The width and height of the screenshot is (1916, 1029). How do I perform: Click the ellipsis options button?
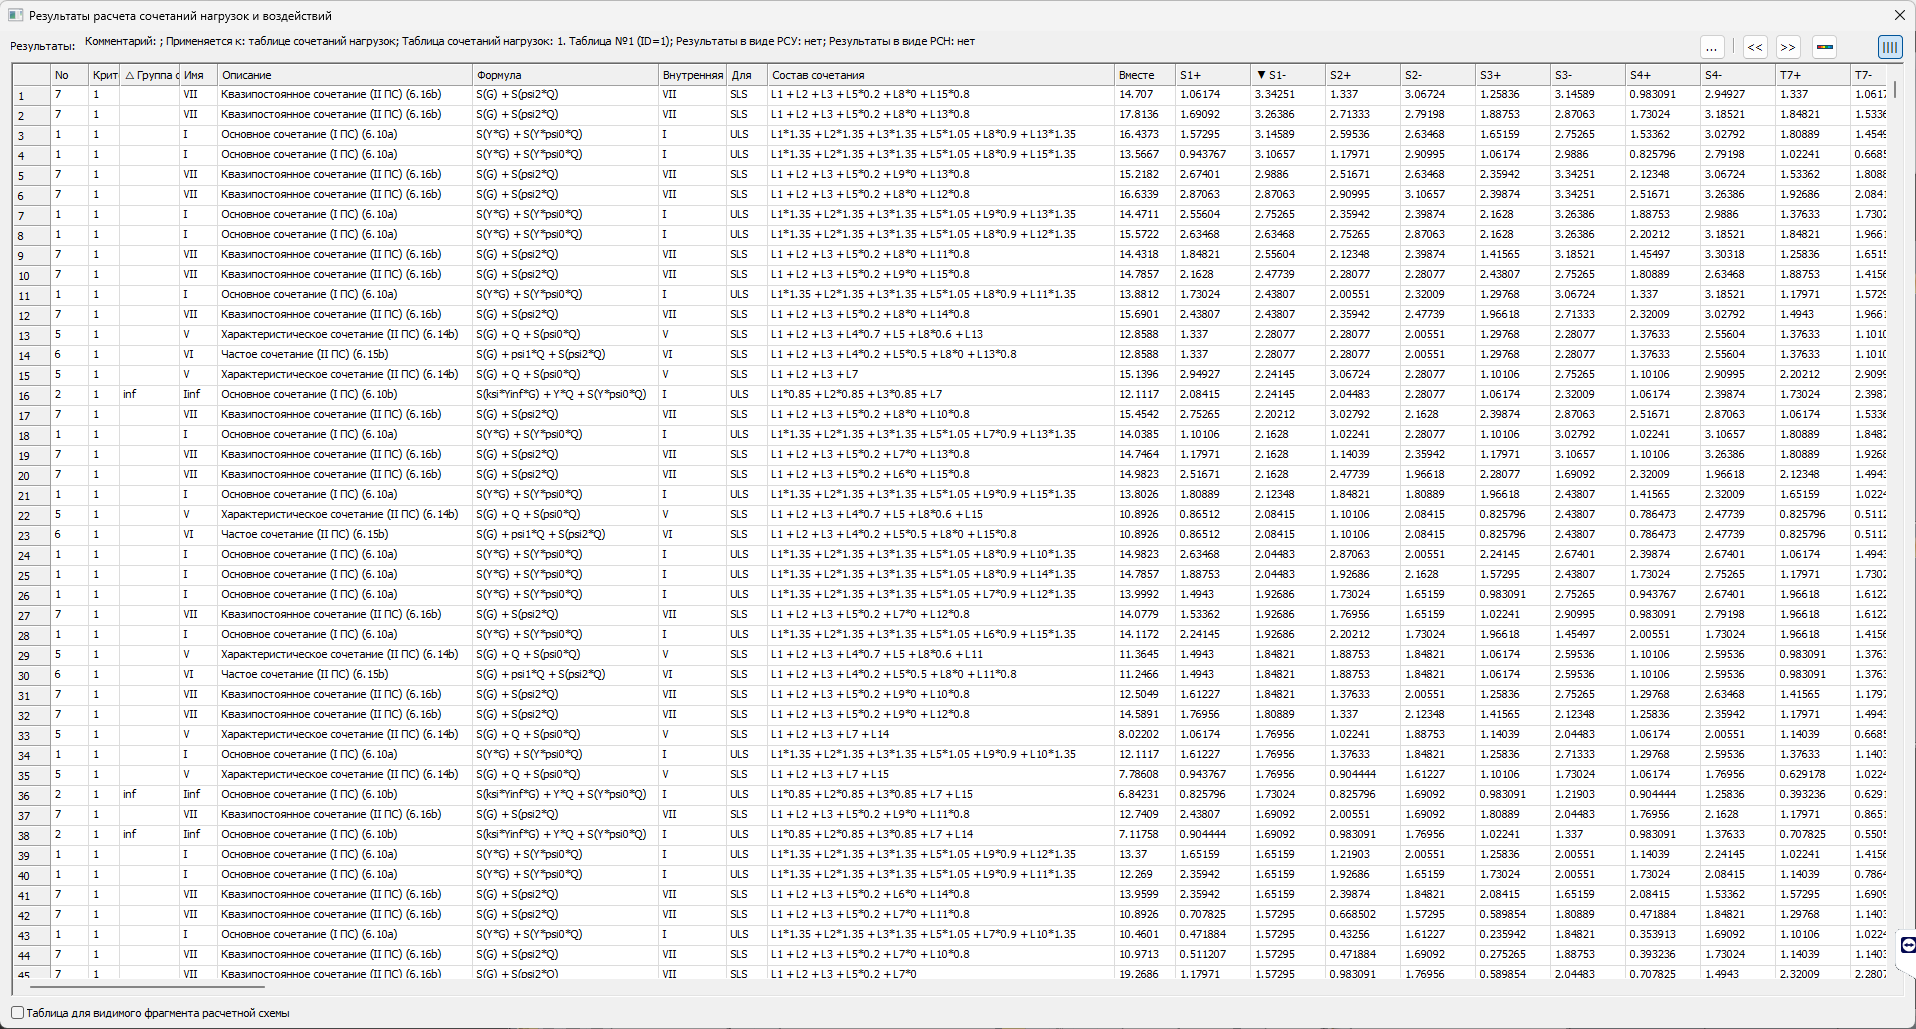1712,47
